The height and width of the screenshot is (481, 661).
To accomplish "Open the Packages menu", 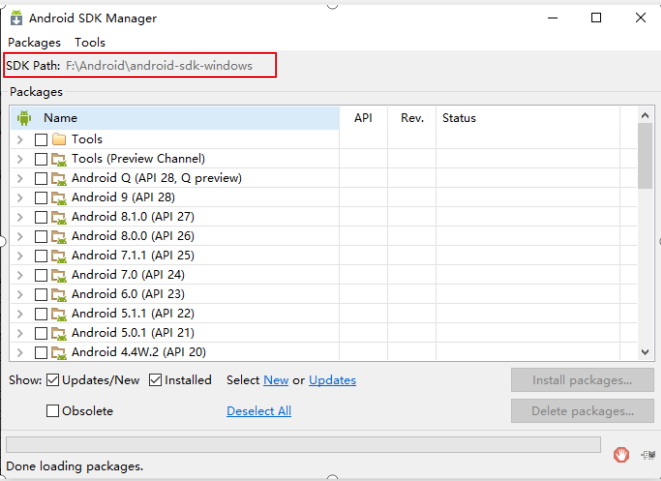I will 34,43.
